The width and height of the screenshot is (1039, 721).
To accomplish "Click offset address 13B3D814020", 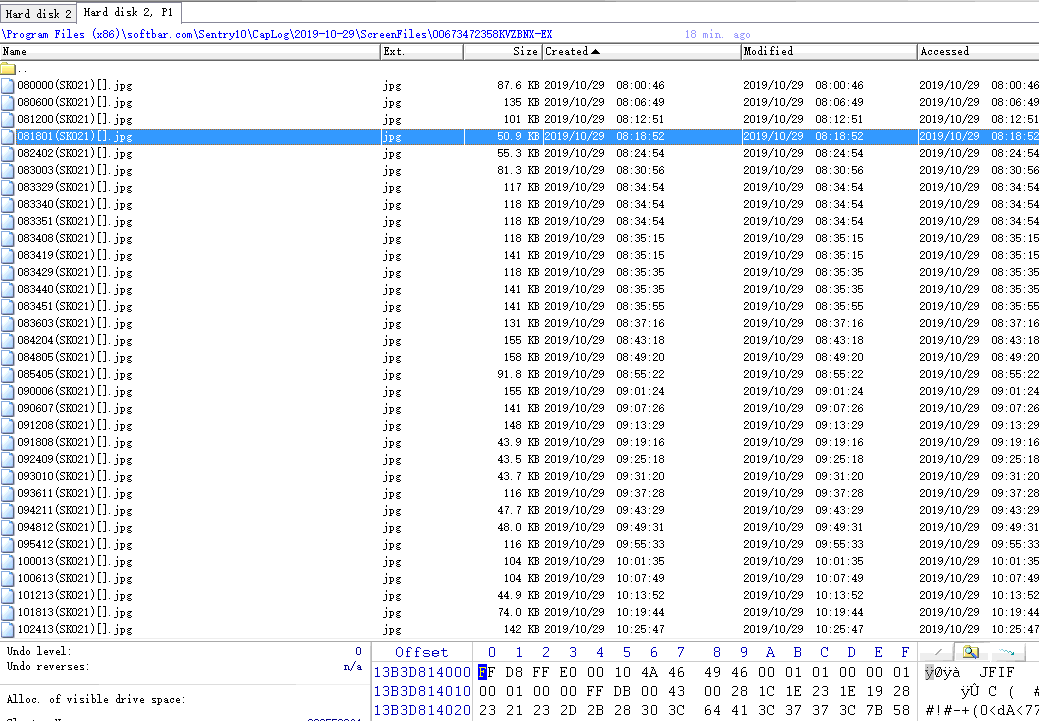I will (422, 710).
